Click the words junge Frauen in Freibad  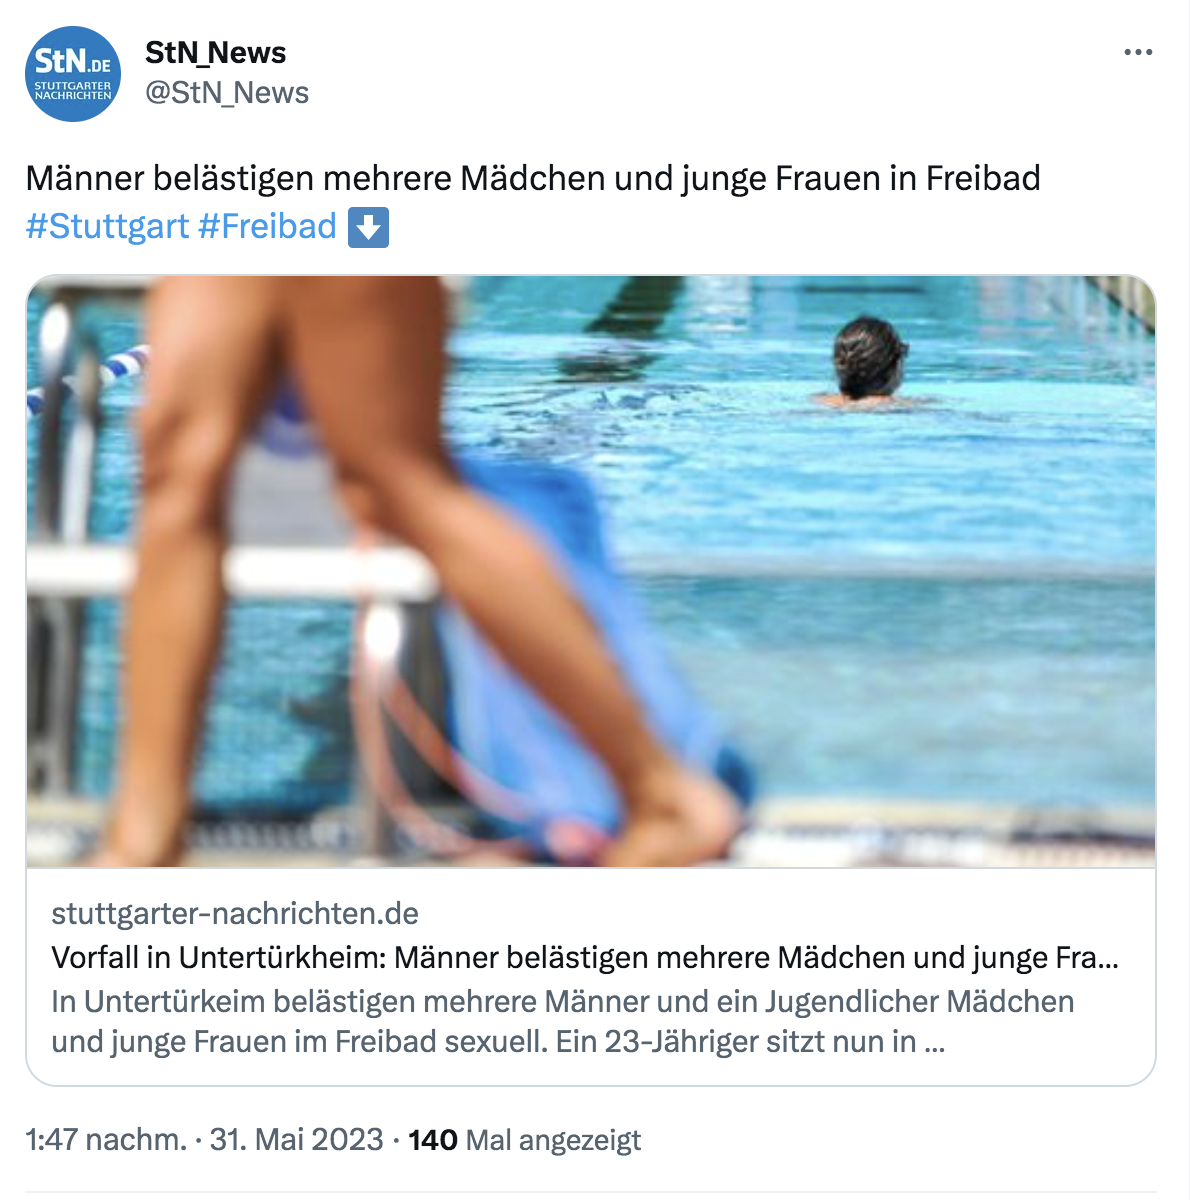point(862,179)
